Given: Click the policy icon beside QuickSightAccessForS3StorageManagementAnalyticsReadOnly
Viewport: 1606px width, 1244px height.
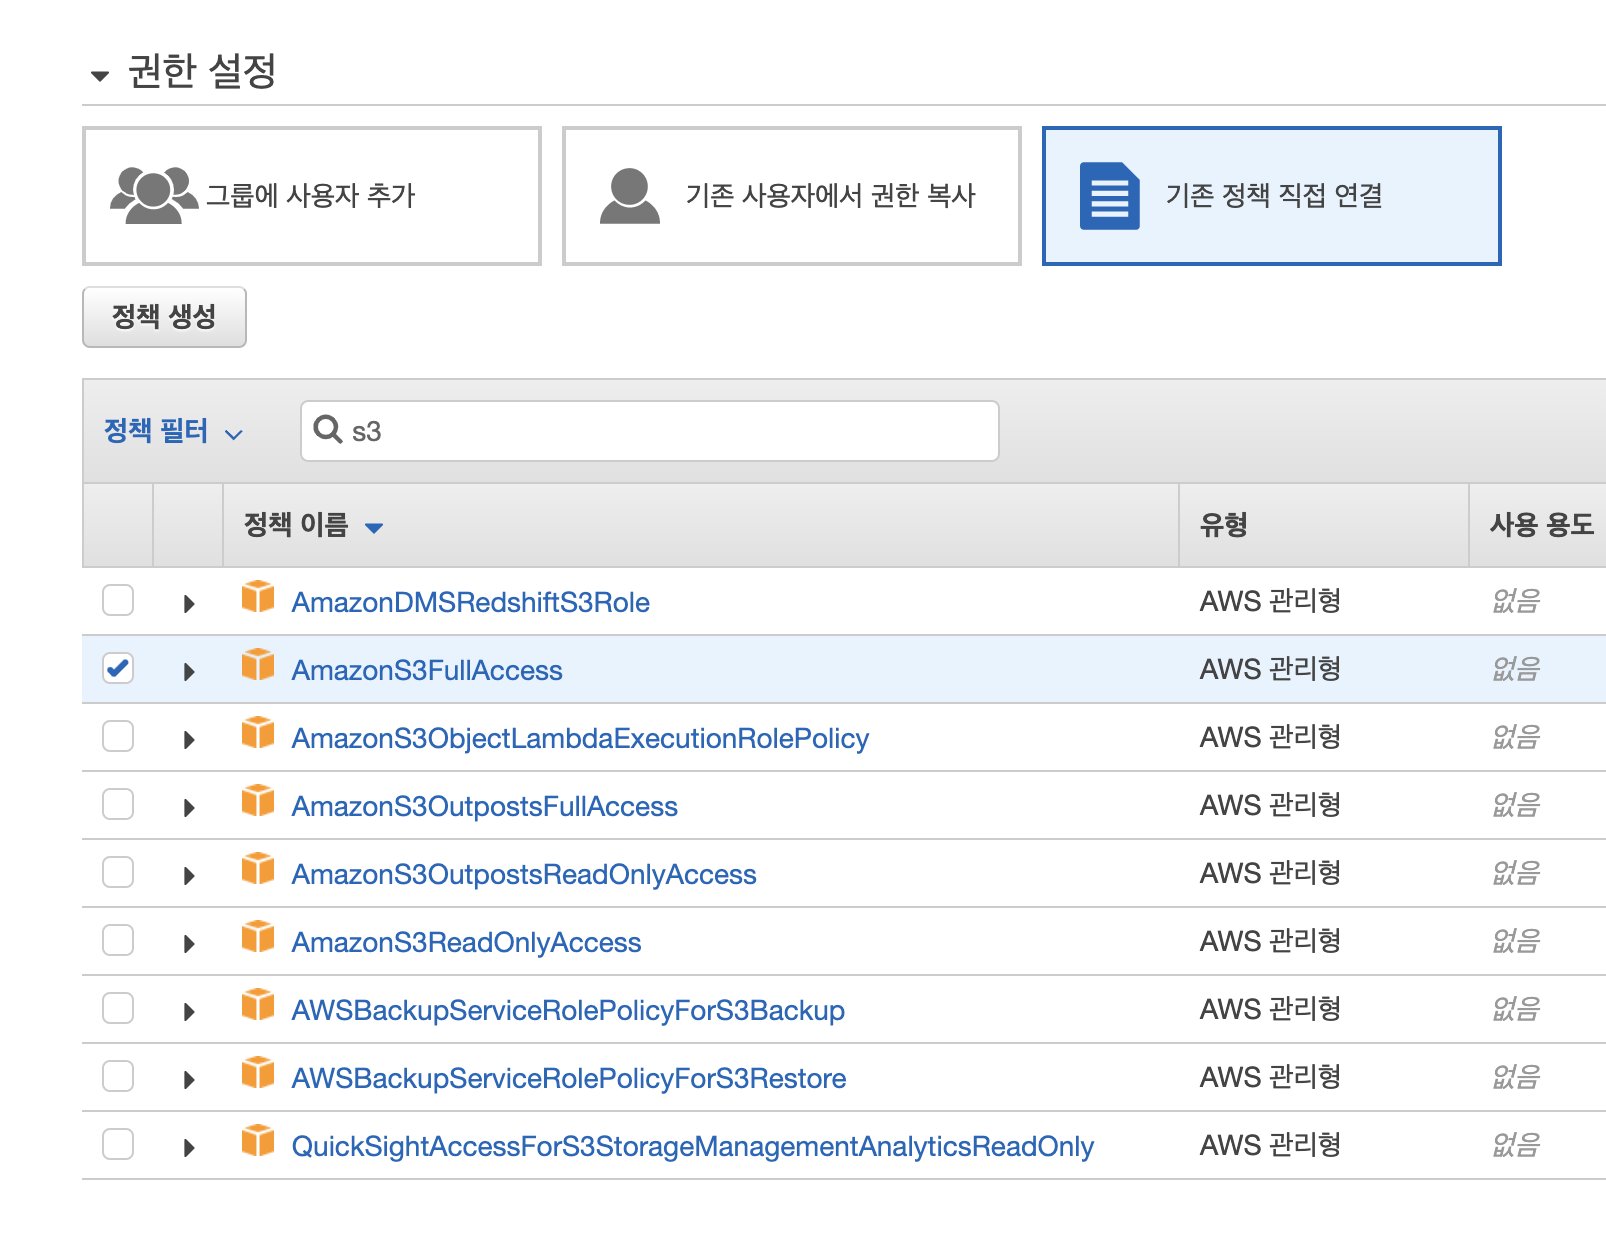Looking at the screenshot, I should click(258, 1140).
